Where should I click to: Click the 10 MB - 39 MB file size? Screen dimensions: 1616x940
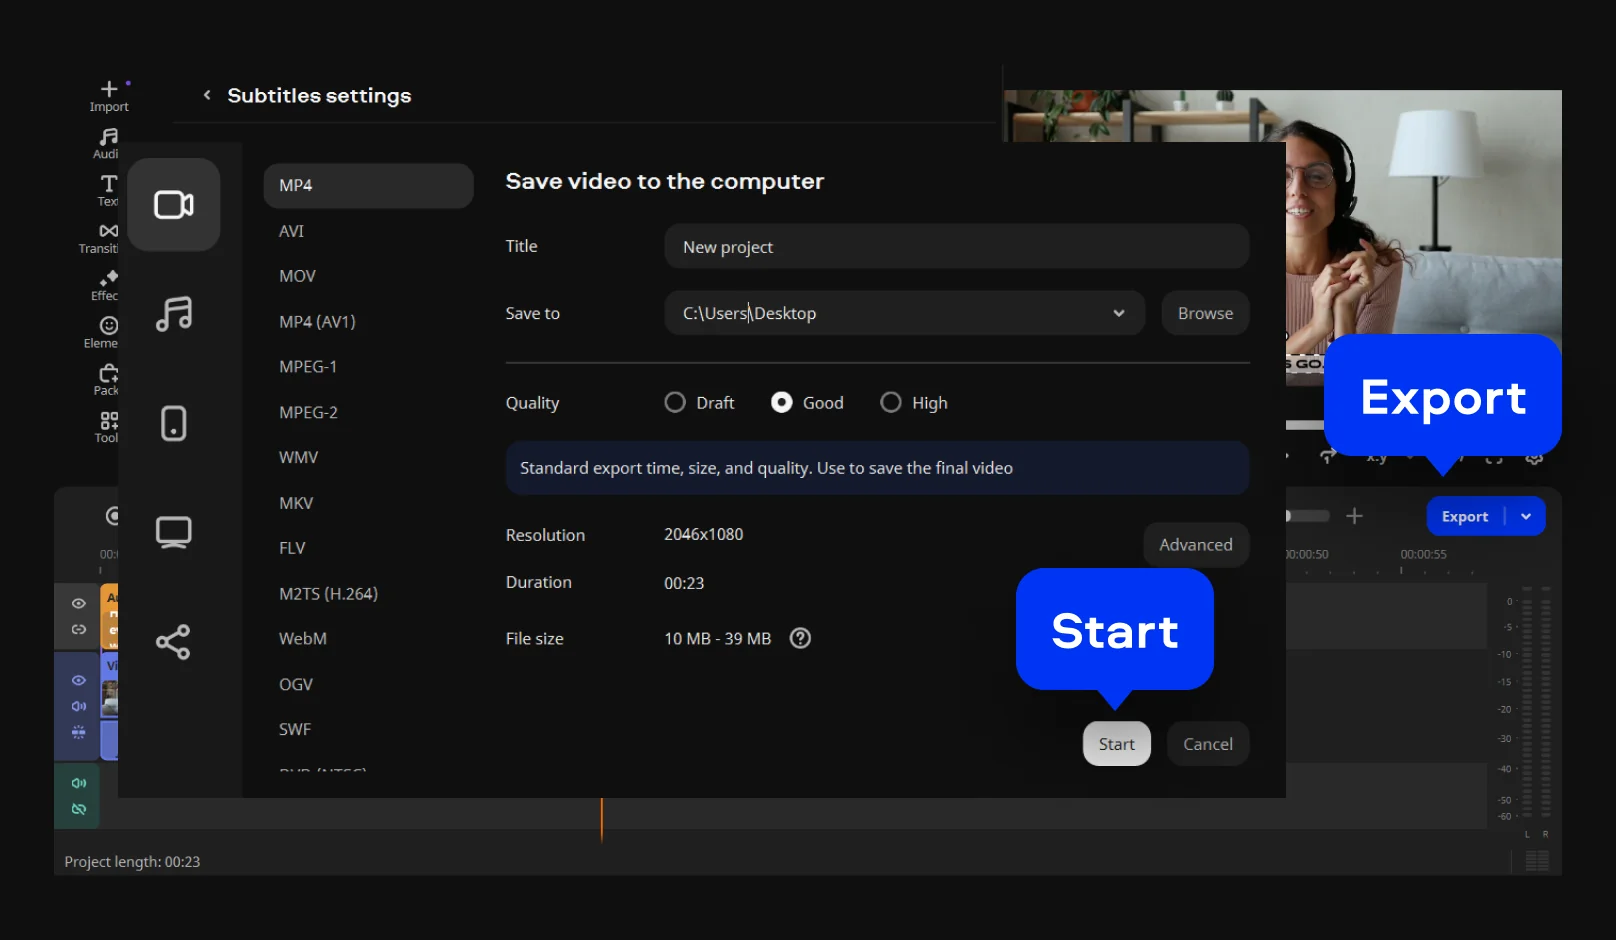click(x=717, y=639)
